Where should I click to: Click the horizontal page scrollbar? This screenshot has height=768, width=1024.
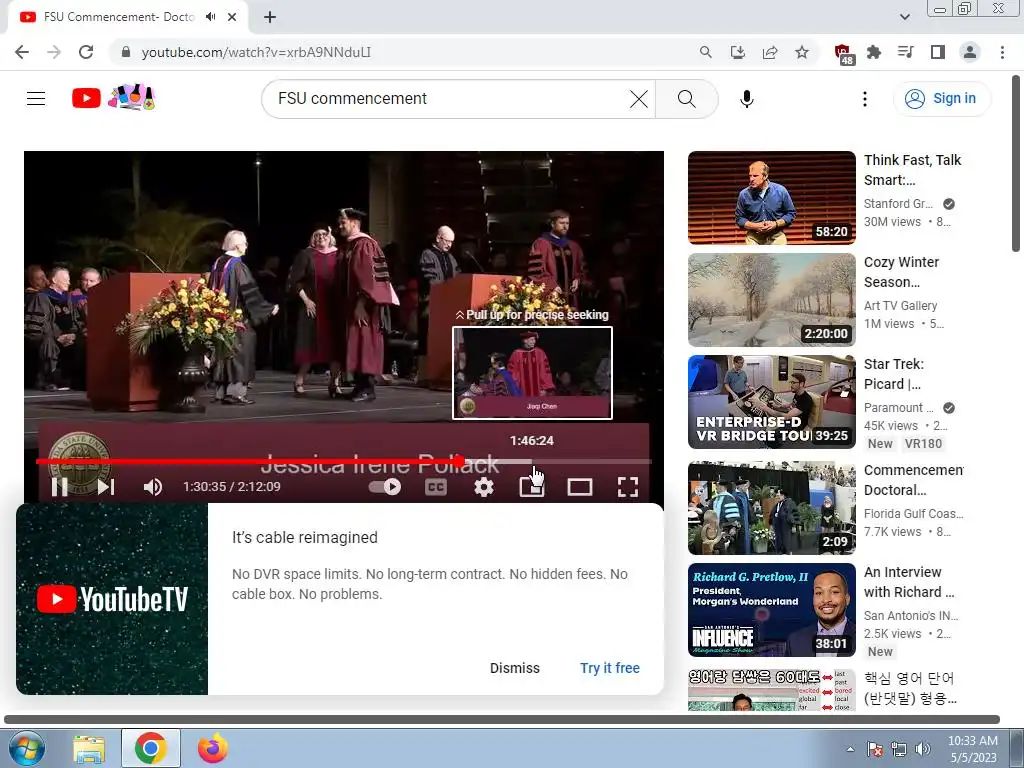click(502, 720)
